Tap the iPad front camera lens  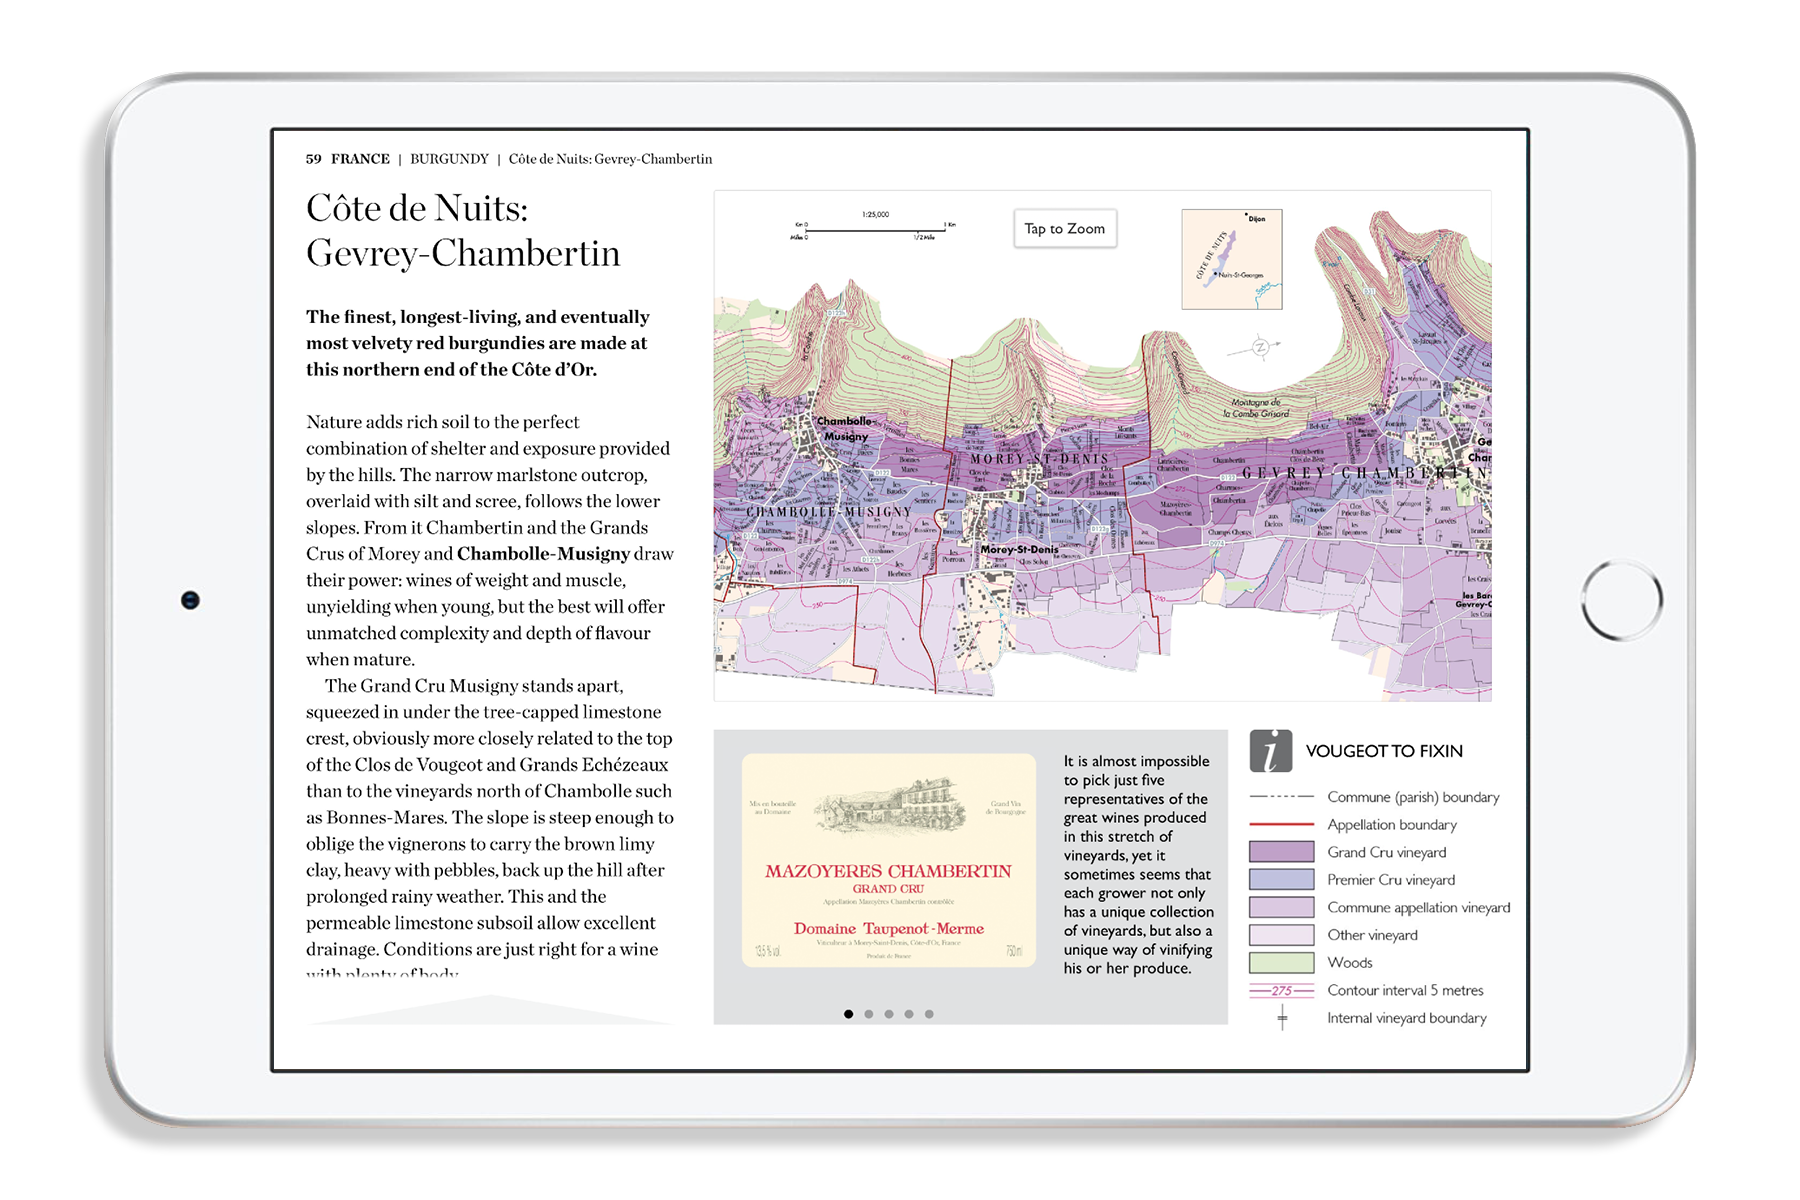pyautogui.click(x=190, y=600)
